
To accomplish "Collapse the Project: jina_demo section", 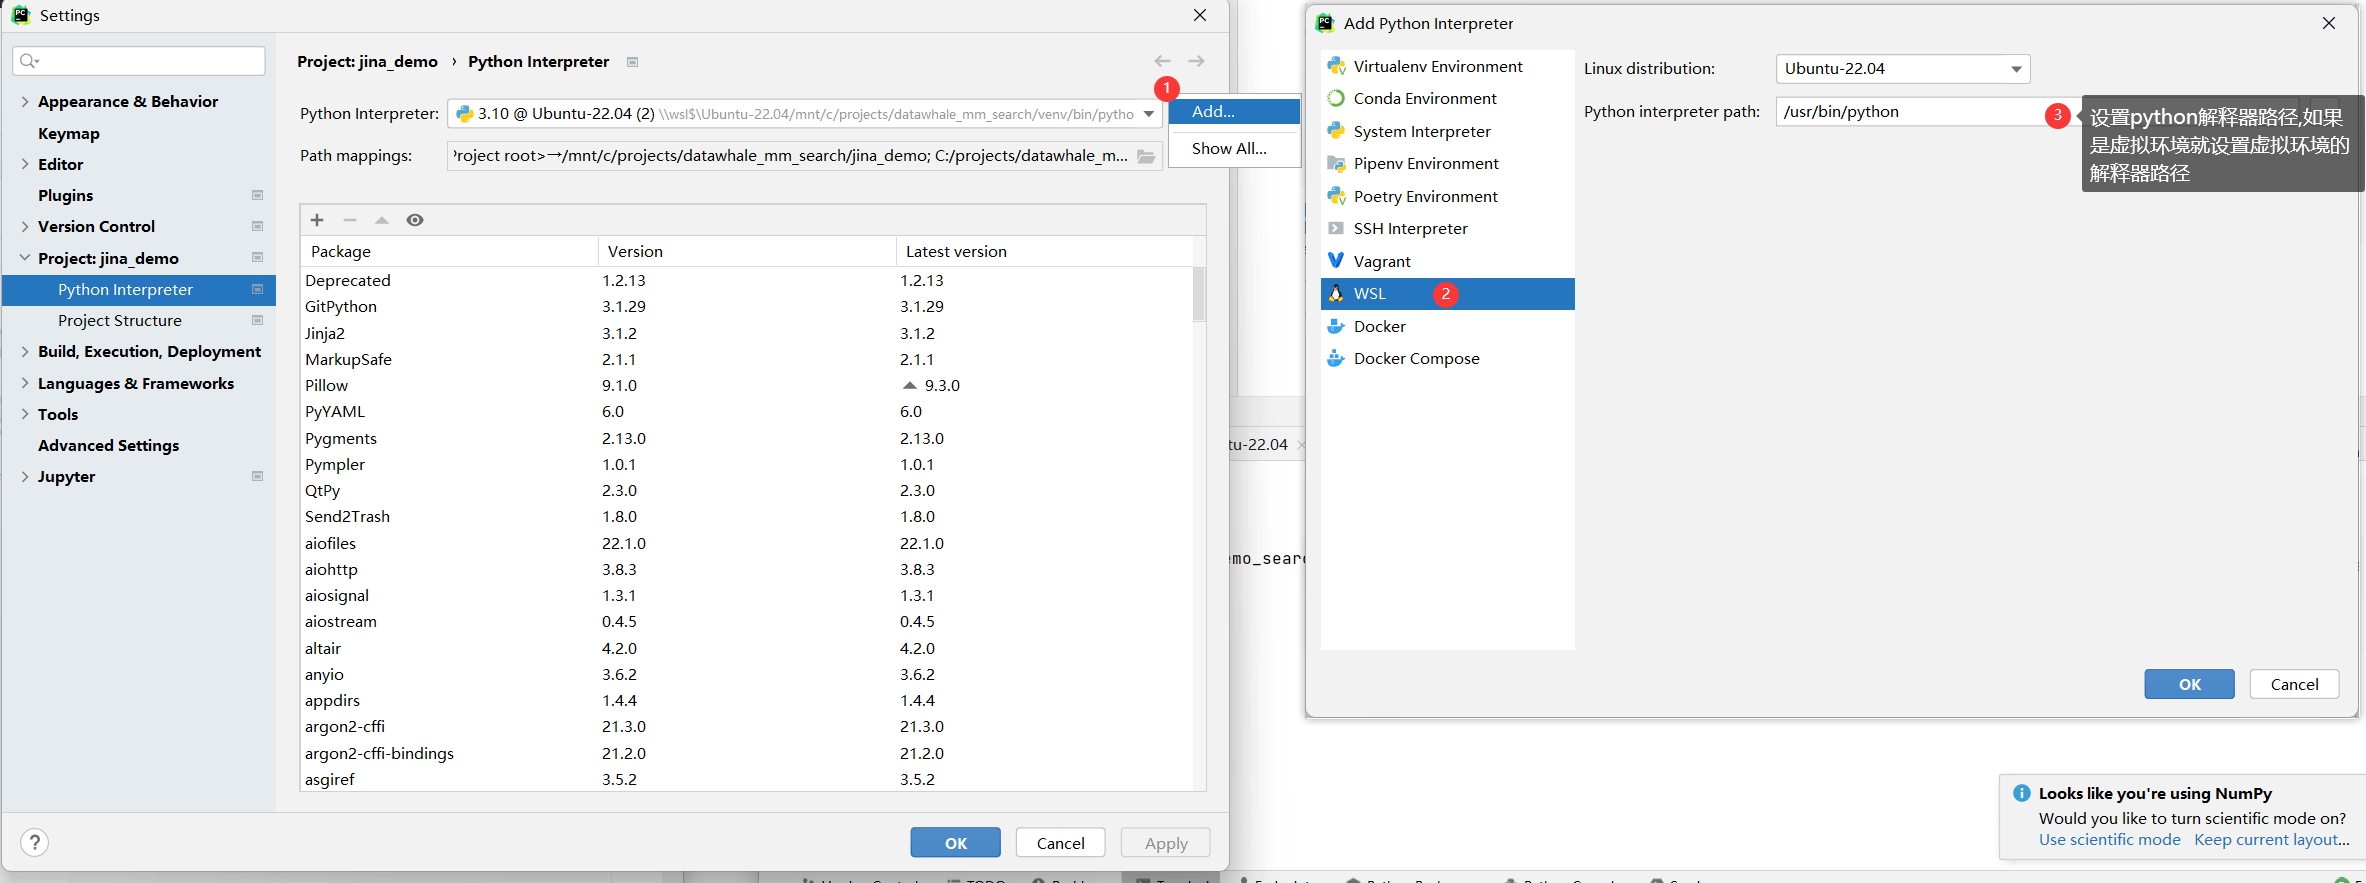I will (24, 258).
